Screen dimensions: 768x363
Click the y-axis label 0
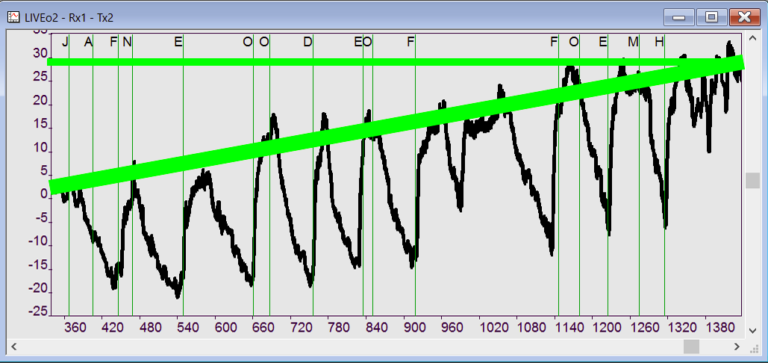(44, 195)
